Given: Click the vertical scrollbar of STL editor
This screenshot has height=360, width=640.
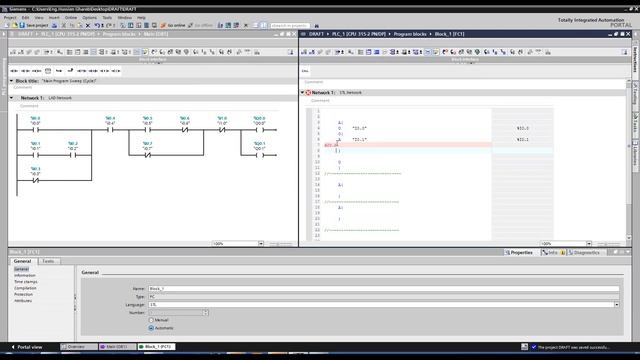Looking at the screenshot, I should pos(629,161).
